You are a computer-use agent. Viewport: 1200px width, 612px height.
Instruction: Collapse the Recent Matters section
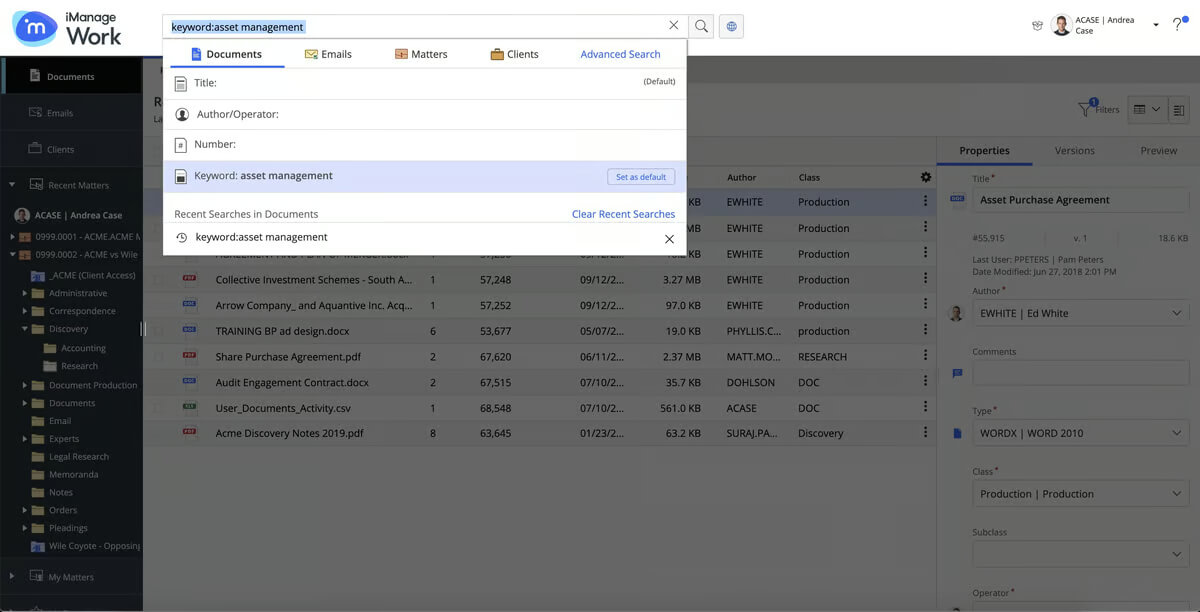[x=12, y=185]
